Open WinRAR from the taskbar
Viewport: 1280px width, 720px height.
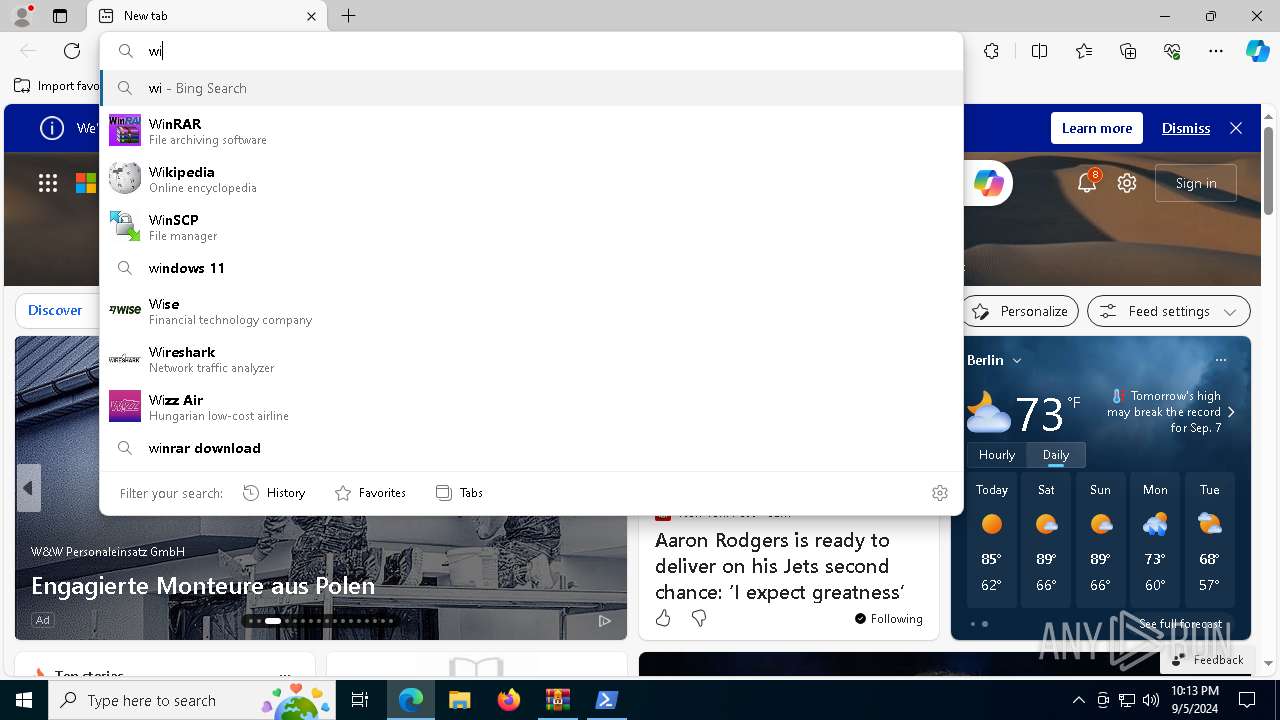(x=557, y=700)
